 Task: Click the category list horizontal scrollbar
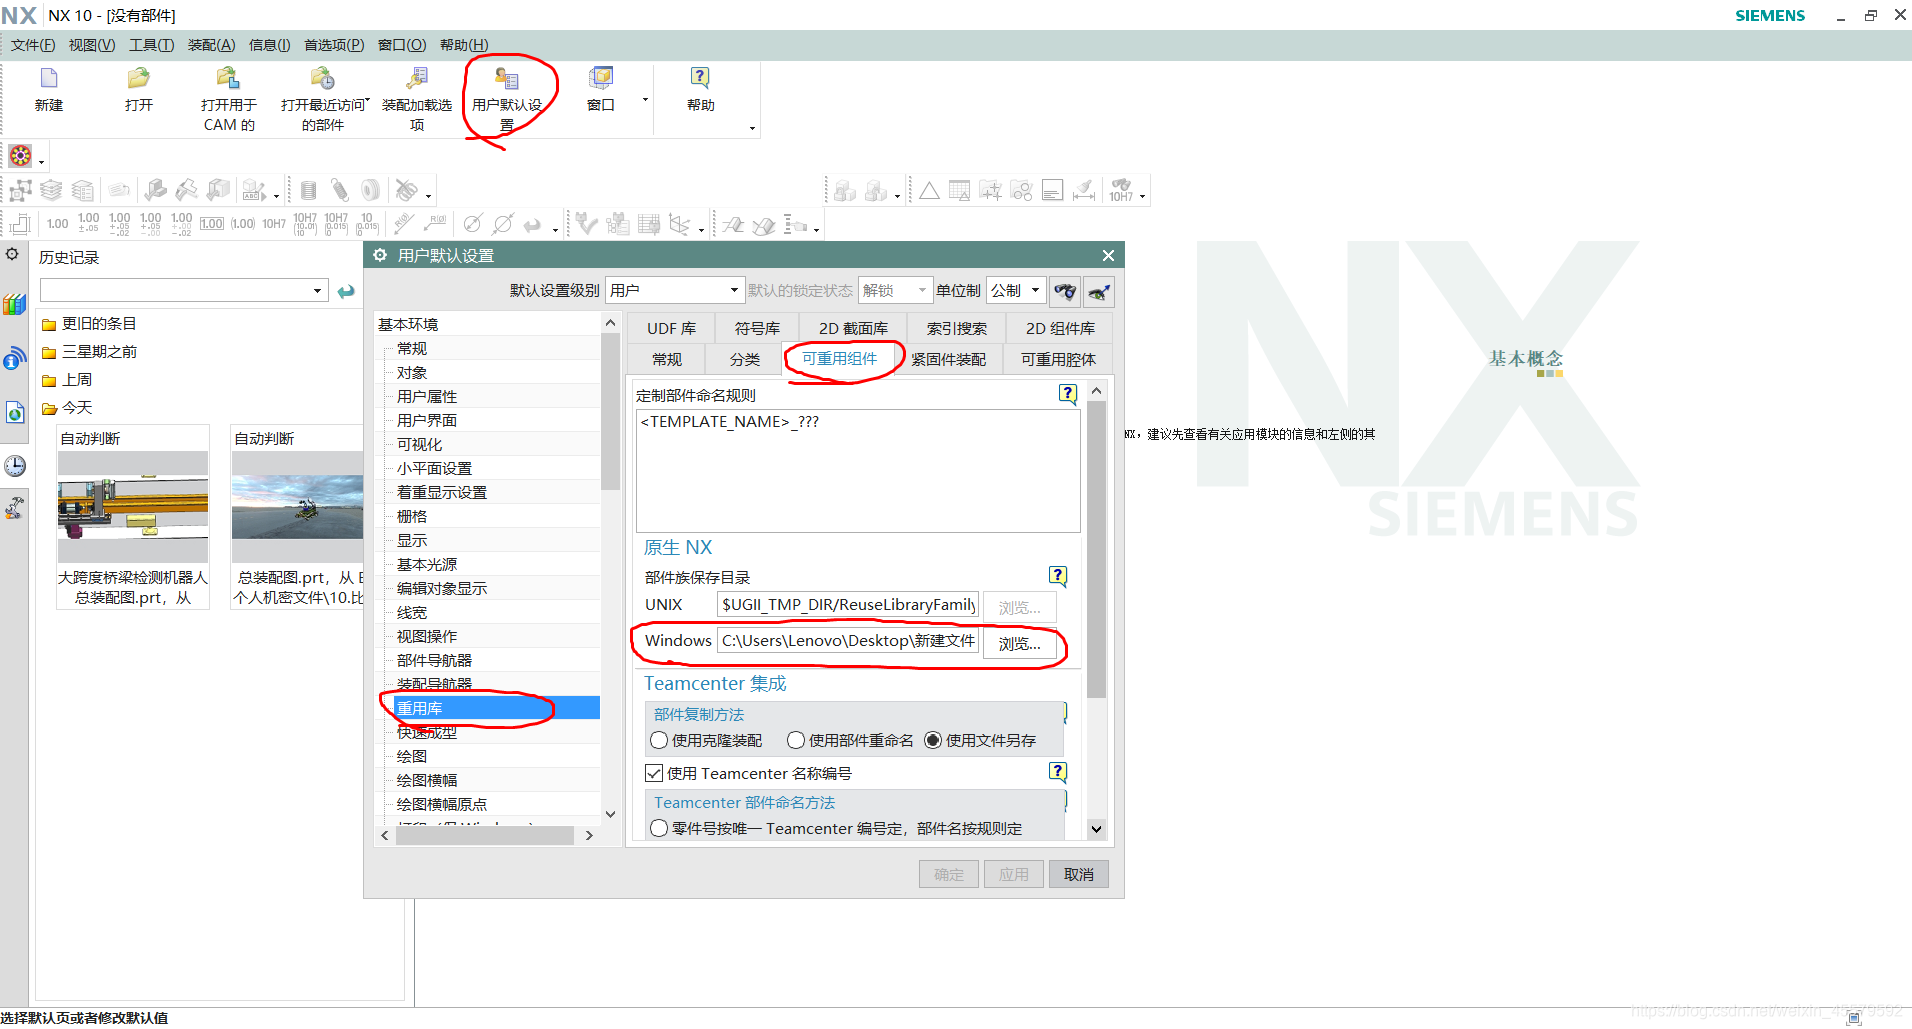(485, 835)
